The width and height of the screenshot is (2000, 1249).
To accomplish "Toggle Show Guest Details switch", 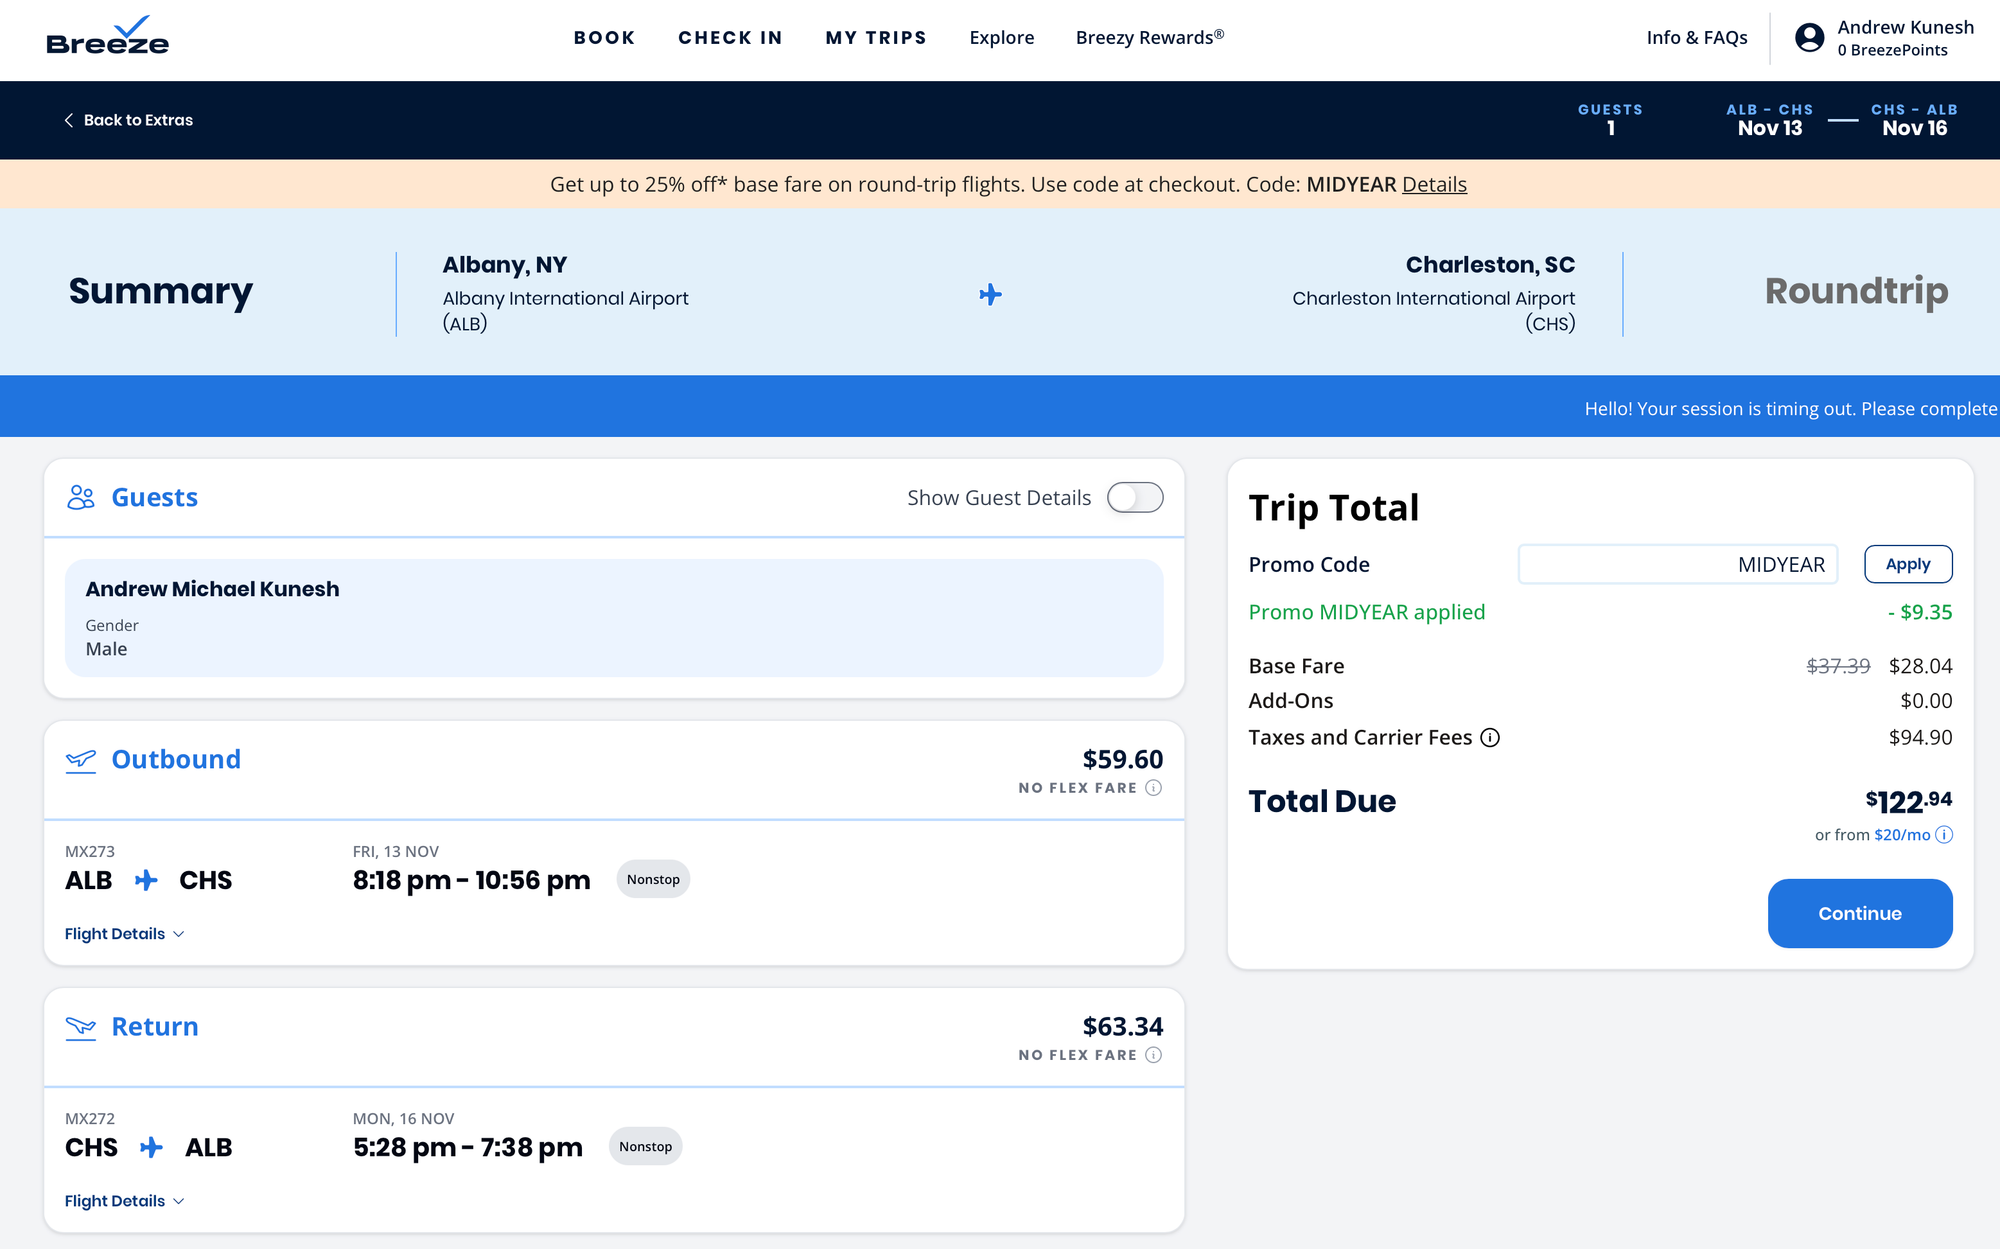I will [1135, 498].
